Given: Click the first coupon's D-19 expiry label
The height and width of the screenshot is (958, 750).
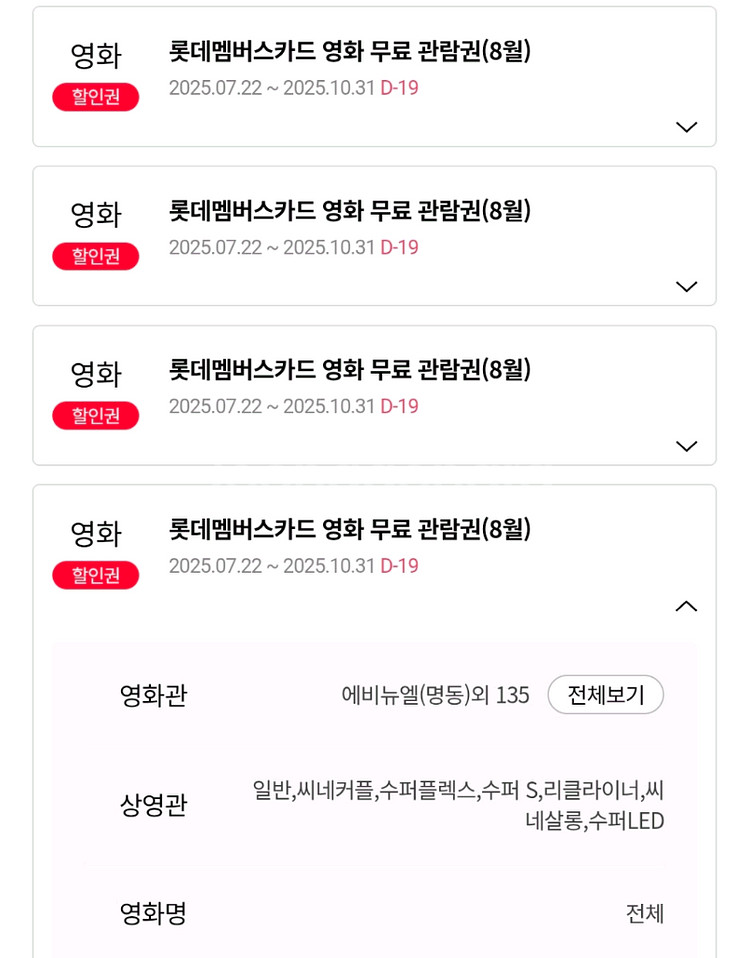Looking at the screenshot, I should tap(399, 88).
